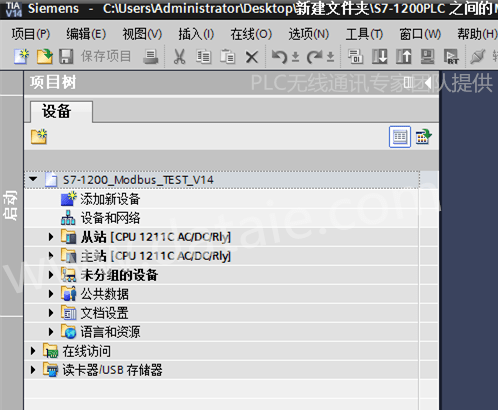Open the 编辑(E) menu
The image size is (498, 410).
(x=86, y=34)
